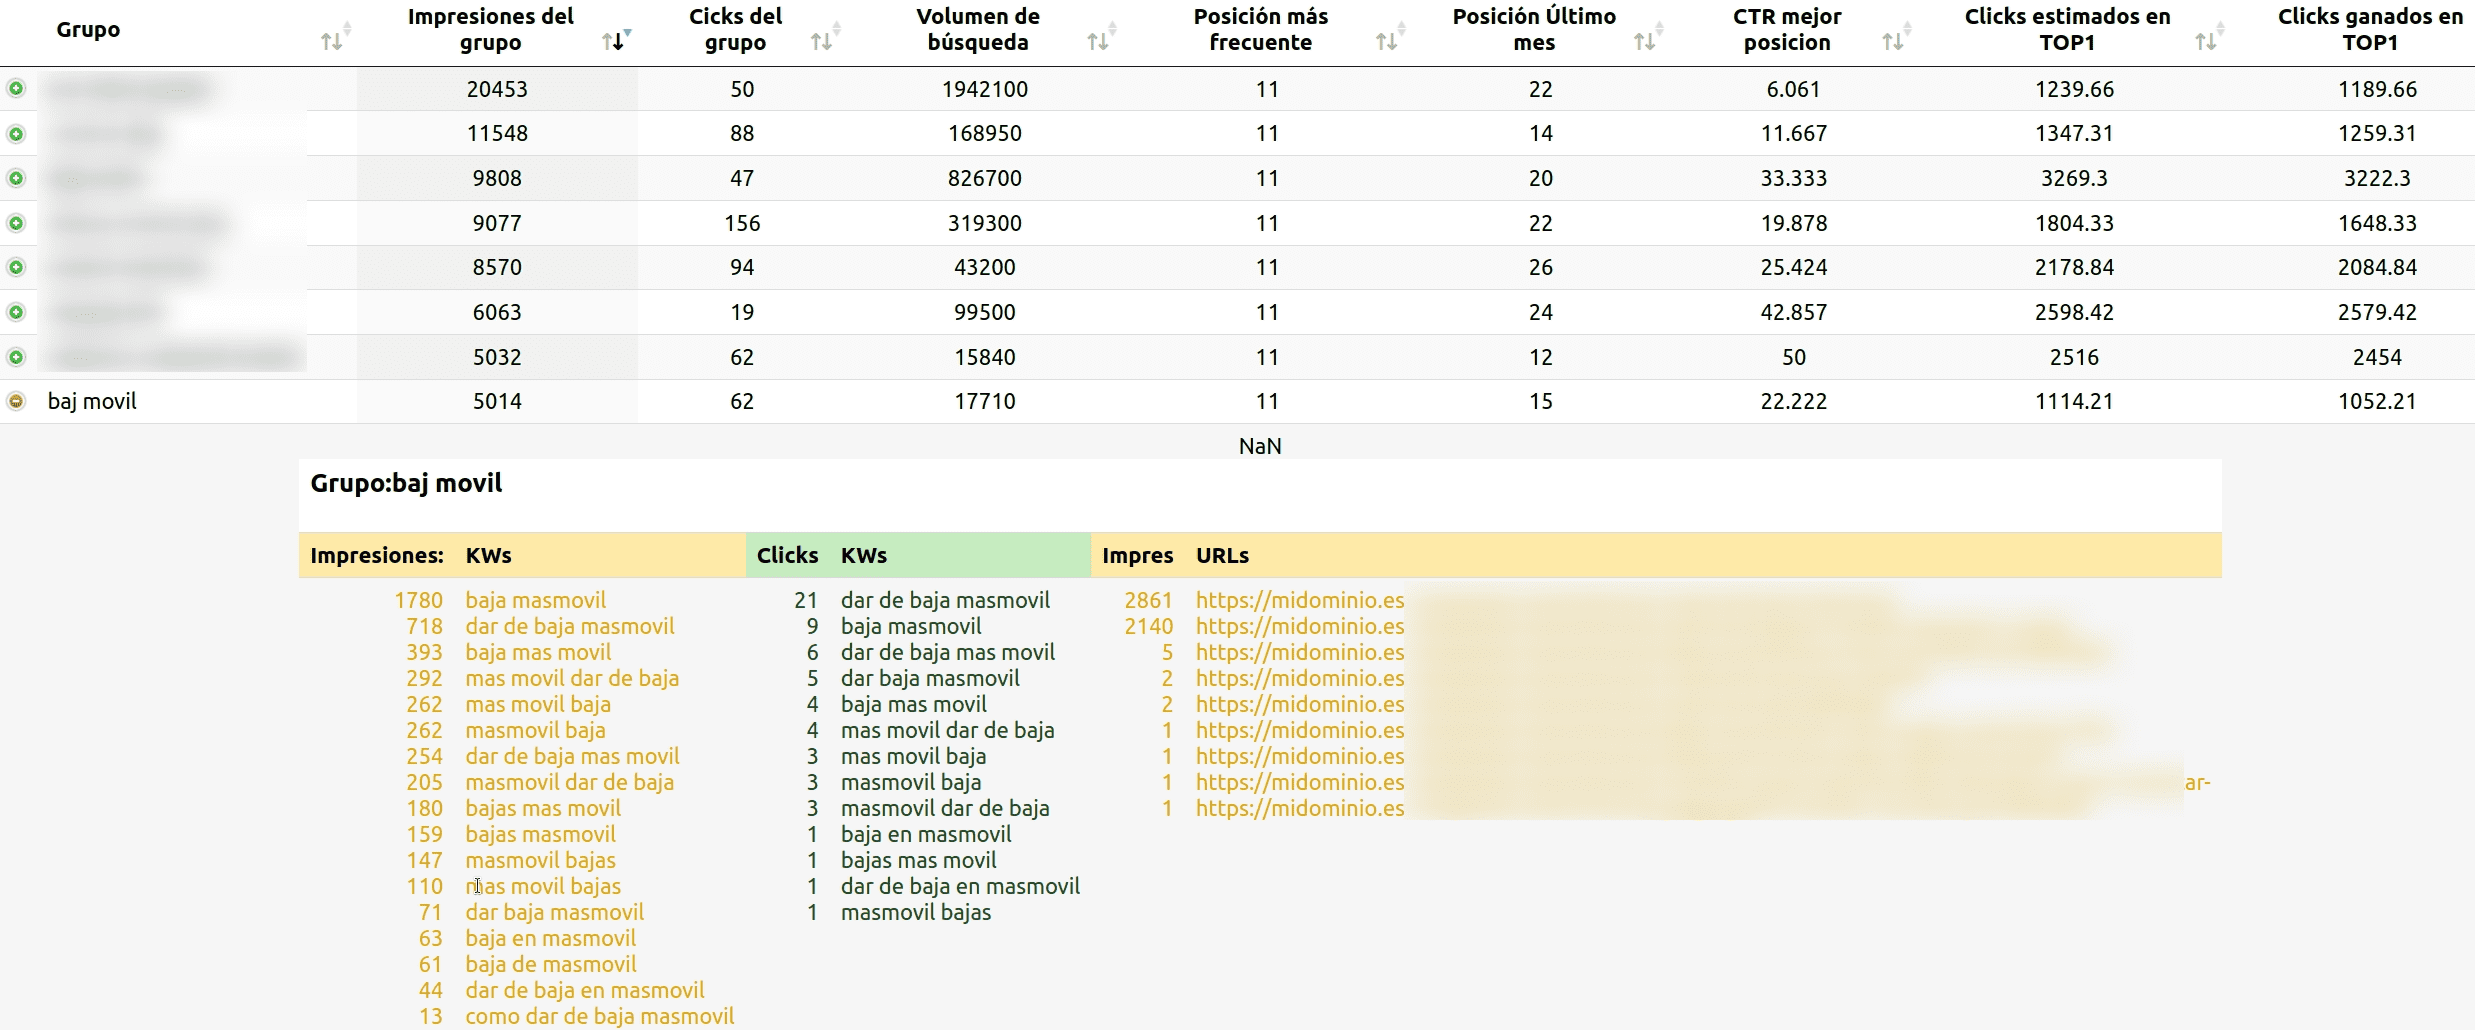
Task: Expand the row with 6063 impressions
Action: pyautogui.click(x=16, y=312)
